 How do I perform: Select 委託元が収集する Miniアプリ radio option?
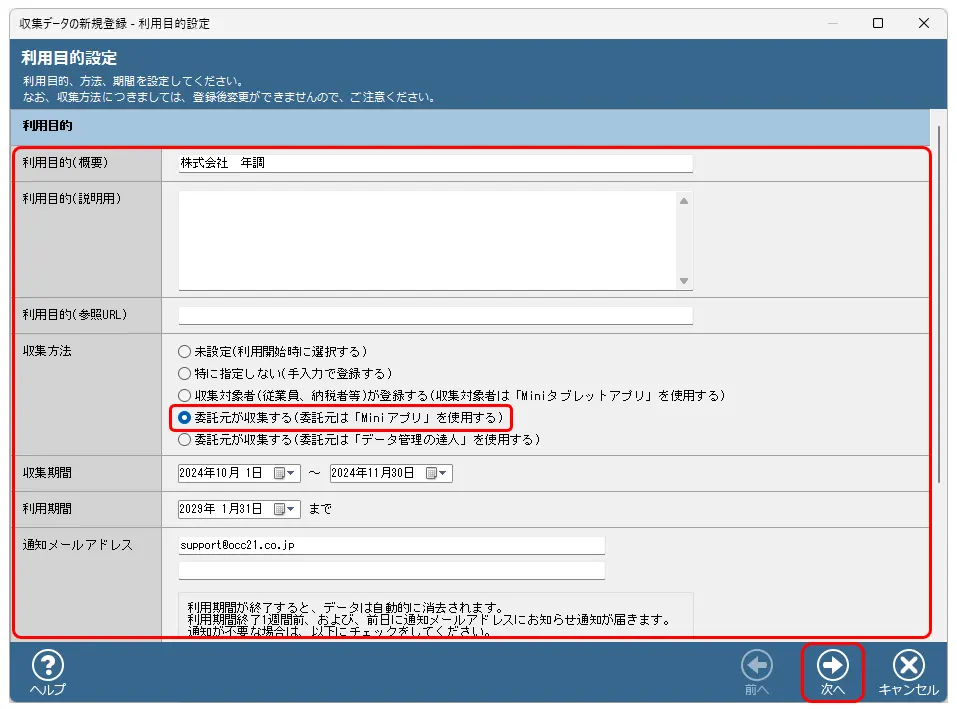184,417
